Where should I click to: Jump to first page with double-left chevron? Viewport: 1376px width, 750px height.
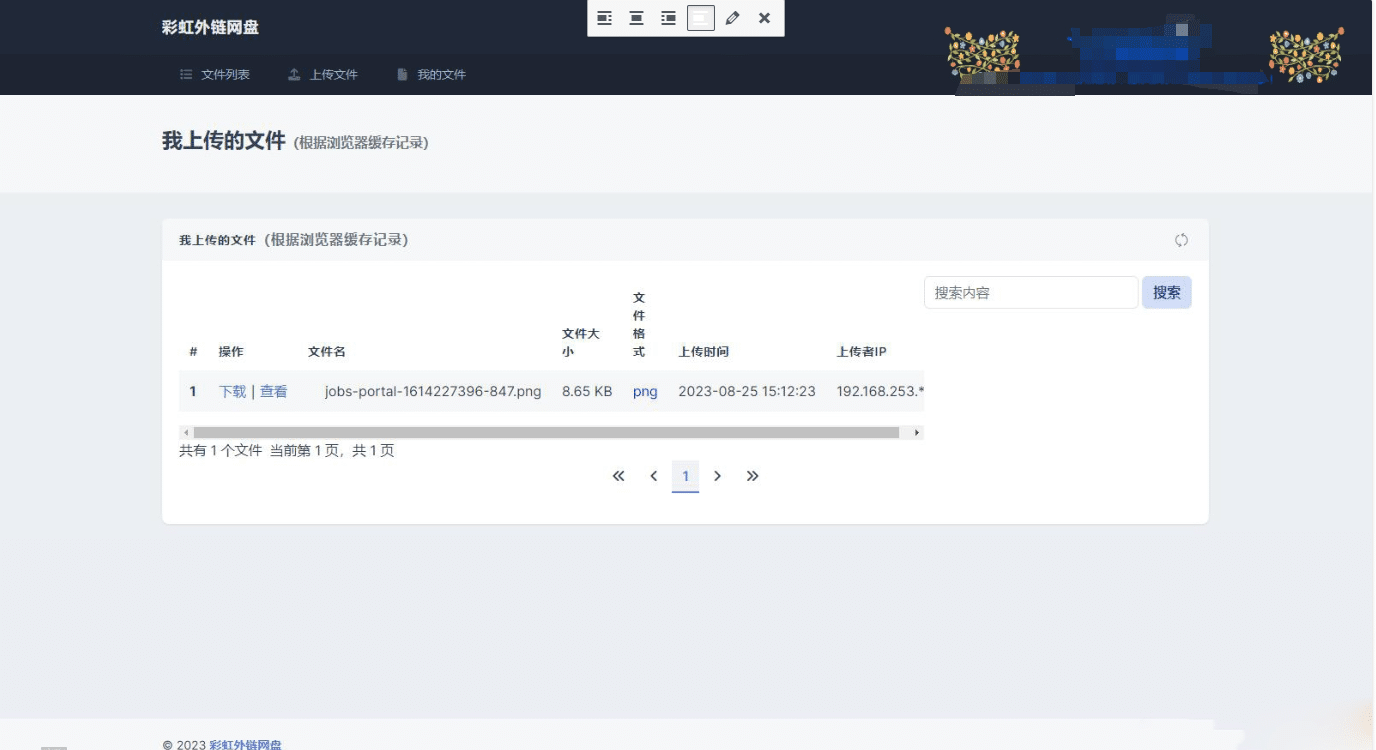618,476
